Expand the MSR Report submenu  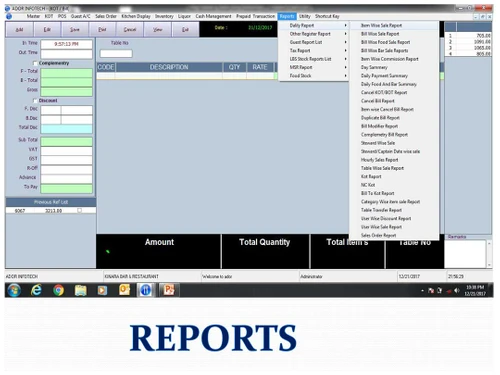tap(314, 67)
